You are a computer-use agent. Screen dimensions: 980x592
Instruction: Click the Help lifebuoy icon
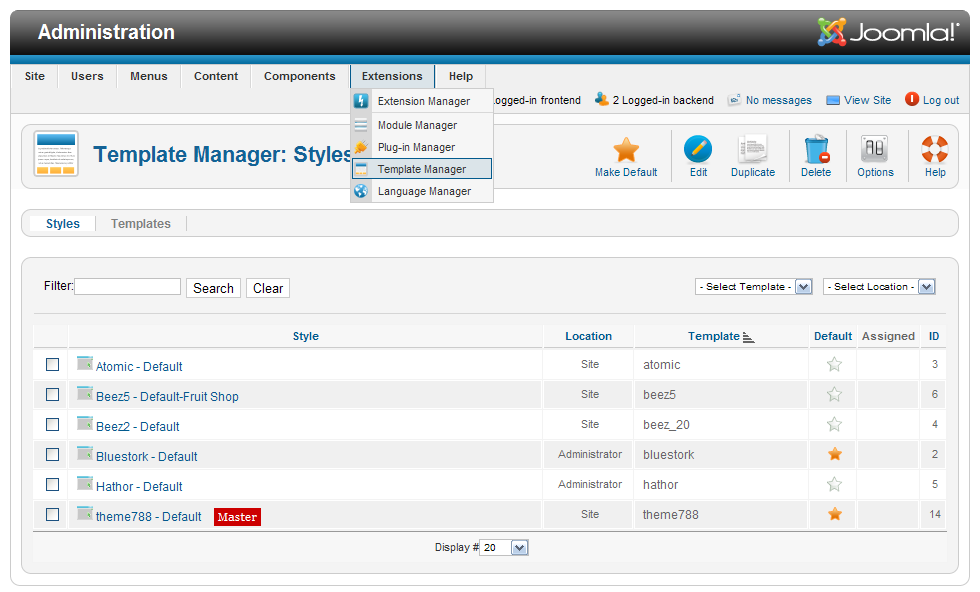pyautogui.click(x=934, y=150)
